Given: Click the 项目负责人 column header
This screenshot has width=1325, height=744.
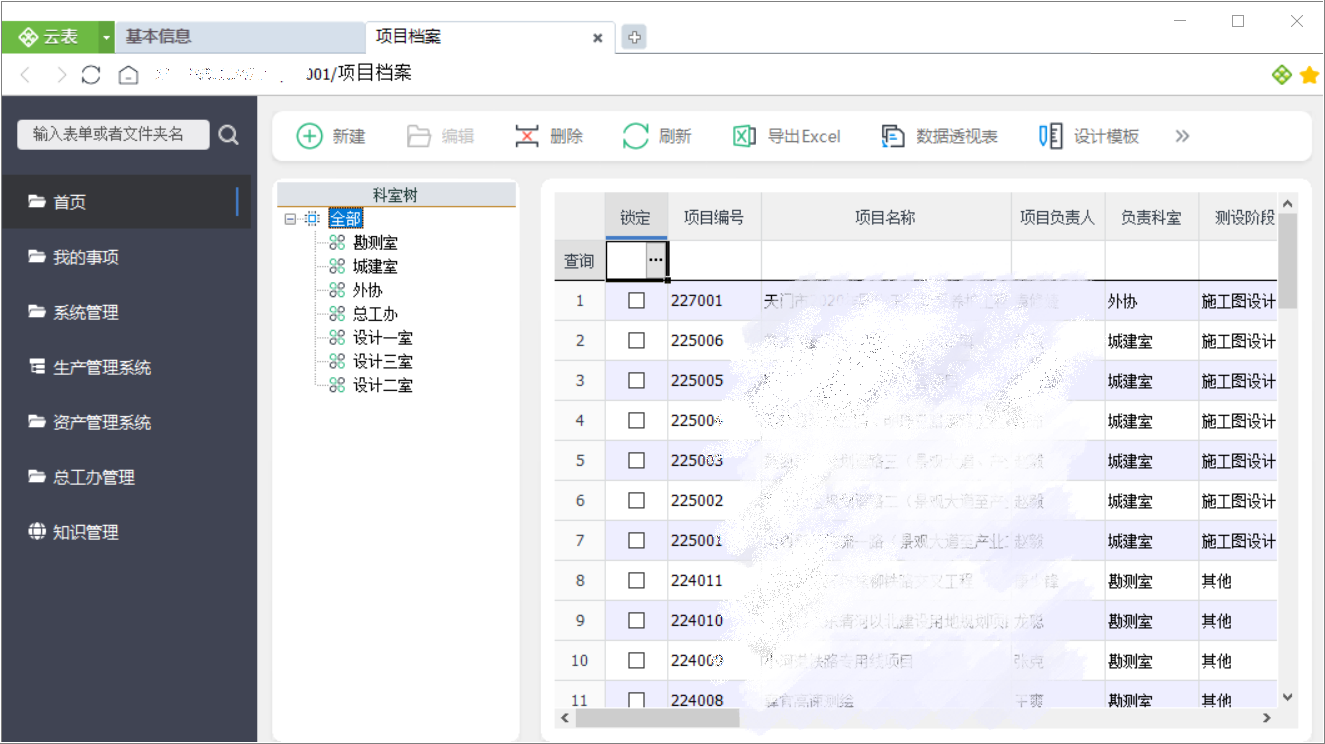Looking at the screenshot, I should [x=1058, y=217].
